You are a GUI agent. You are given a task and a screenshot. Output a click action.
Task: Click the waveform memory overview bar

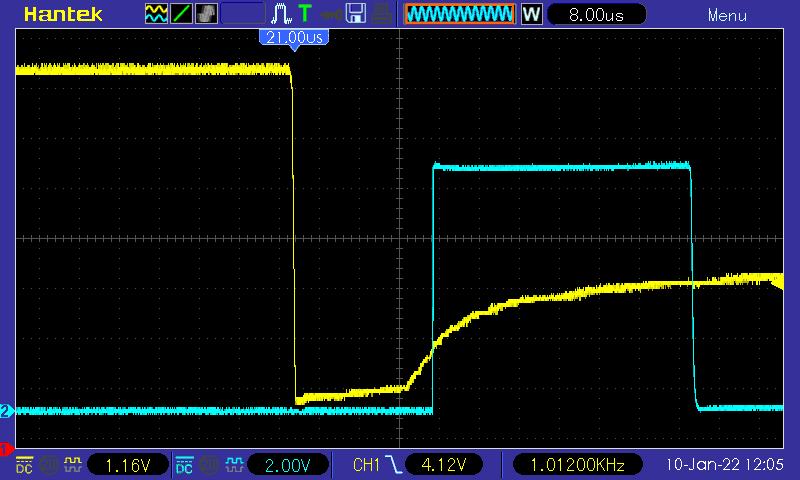[460, 14]
